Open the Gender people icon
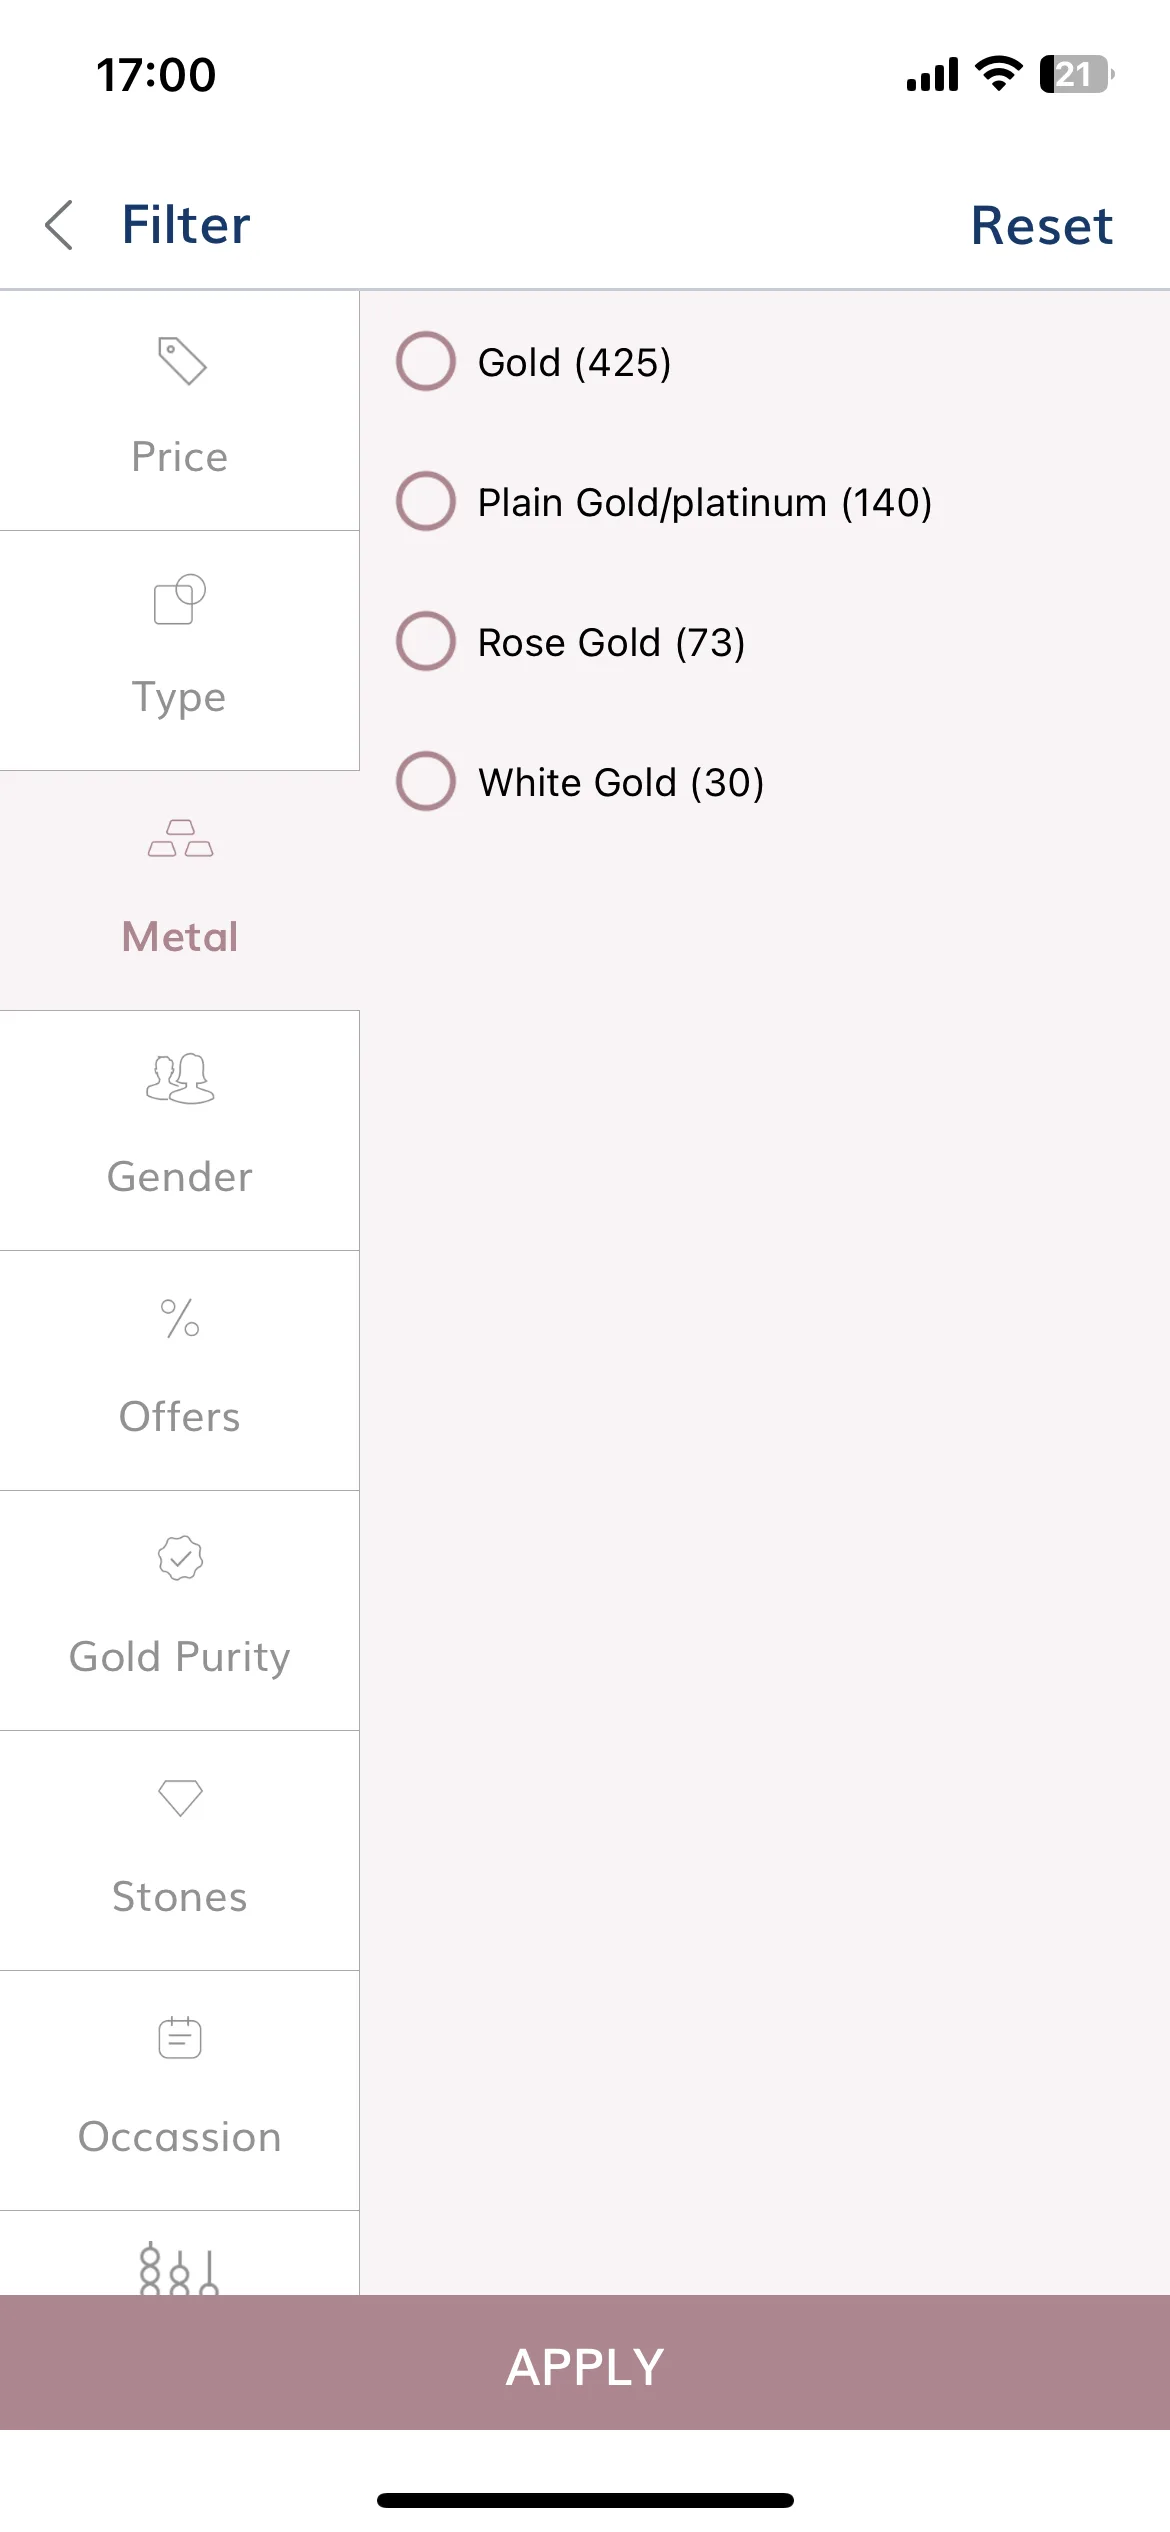The height and width of the screenshot is (2532, 1170). [180, 1078]
